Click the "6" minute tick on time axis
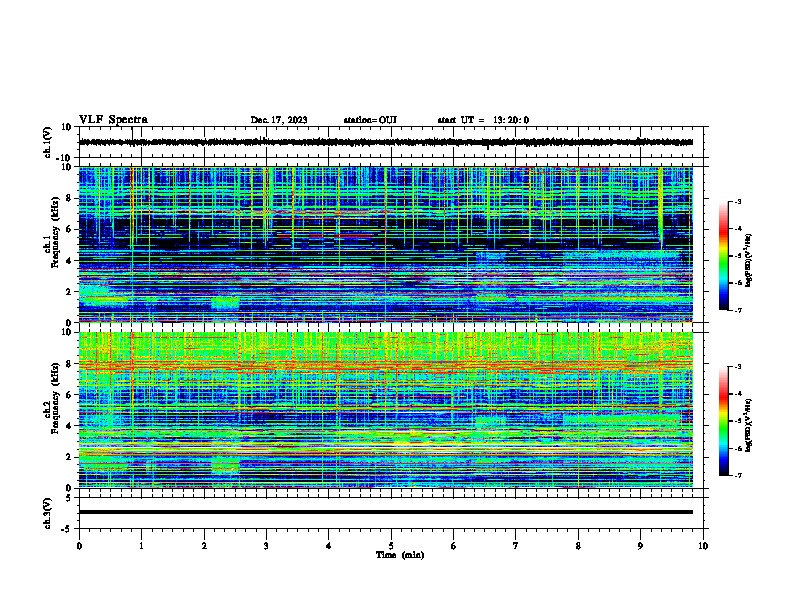Image resolution: width=792 pixels, height=612 pixels. pyautogui.click(x=454, y=546)
